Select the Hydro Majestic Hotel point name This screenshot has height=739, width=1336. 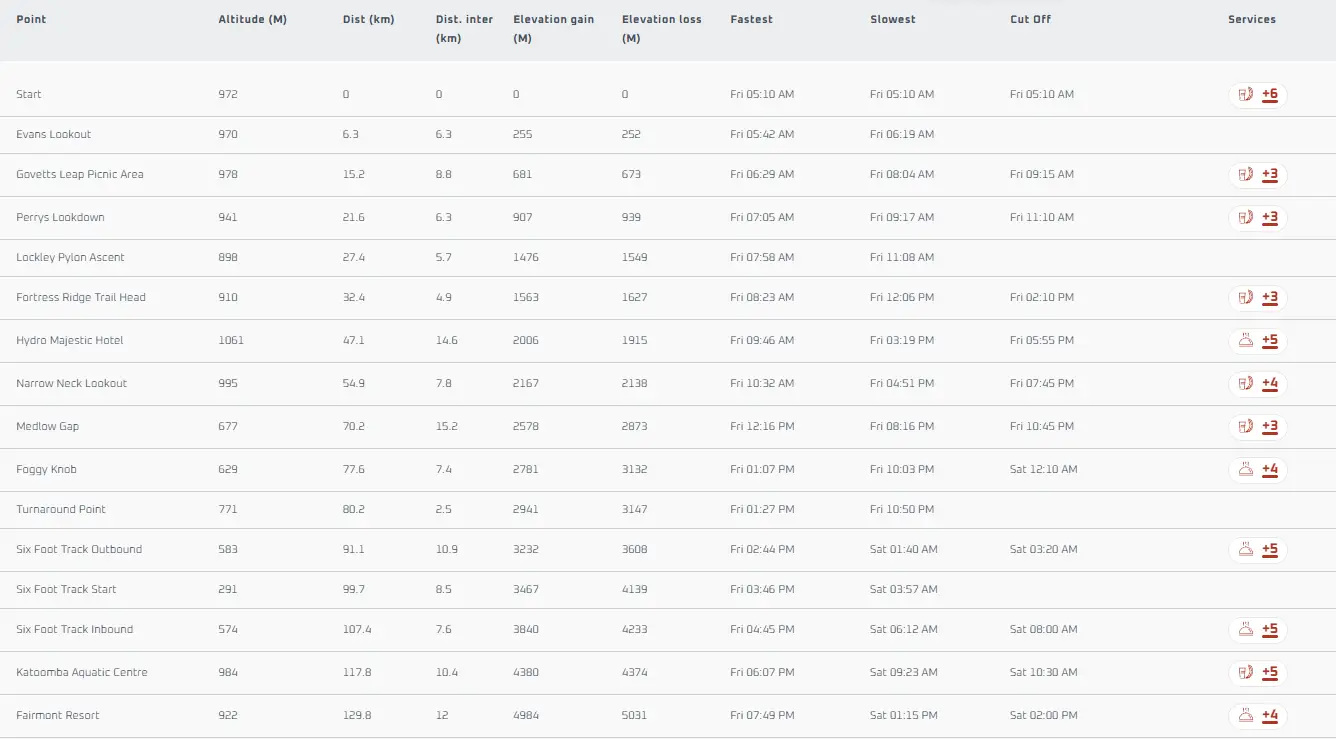click(x=70, y=340)
